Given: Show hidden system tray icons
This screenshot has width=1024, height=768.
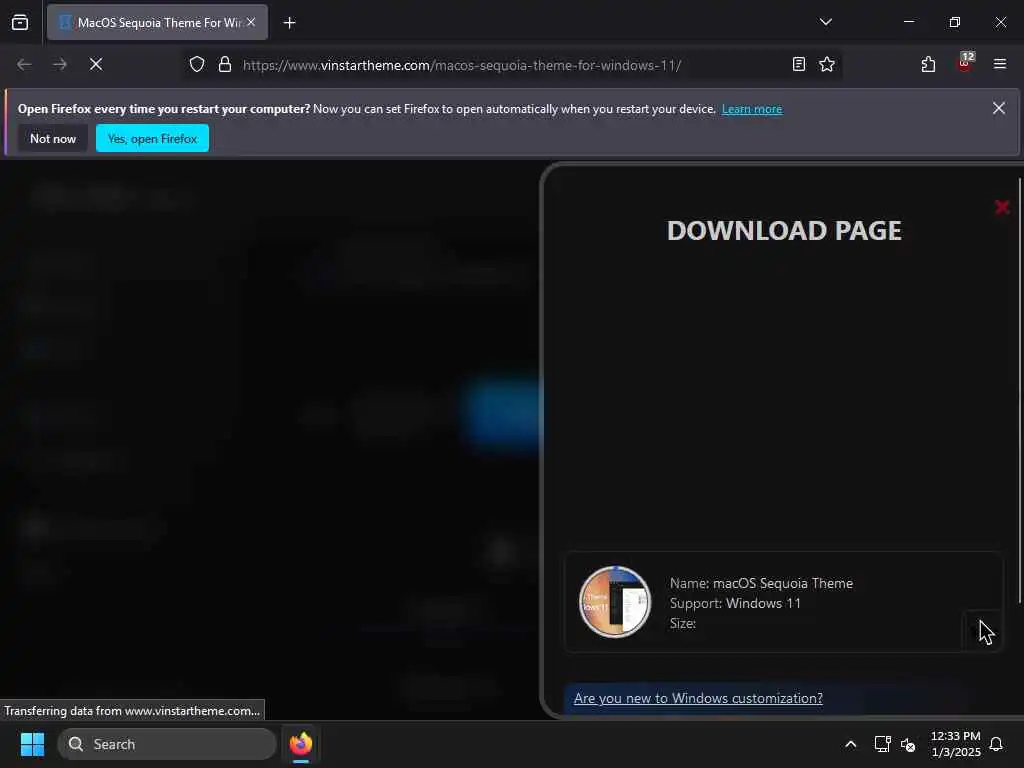Looking at the screenshot, I should tap(850, 744).
